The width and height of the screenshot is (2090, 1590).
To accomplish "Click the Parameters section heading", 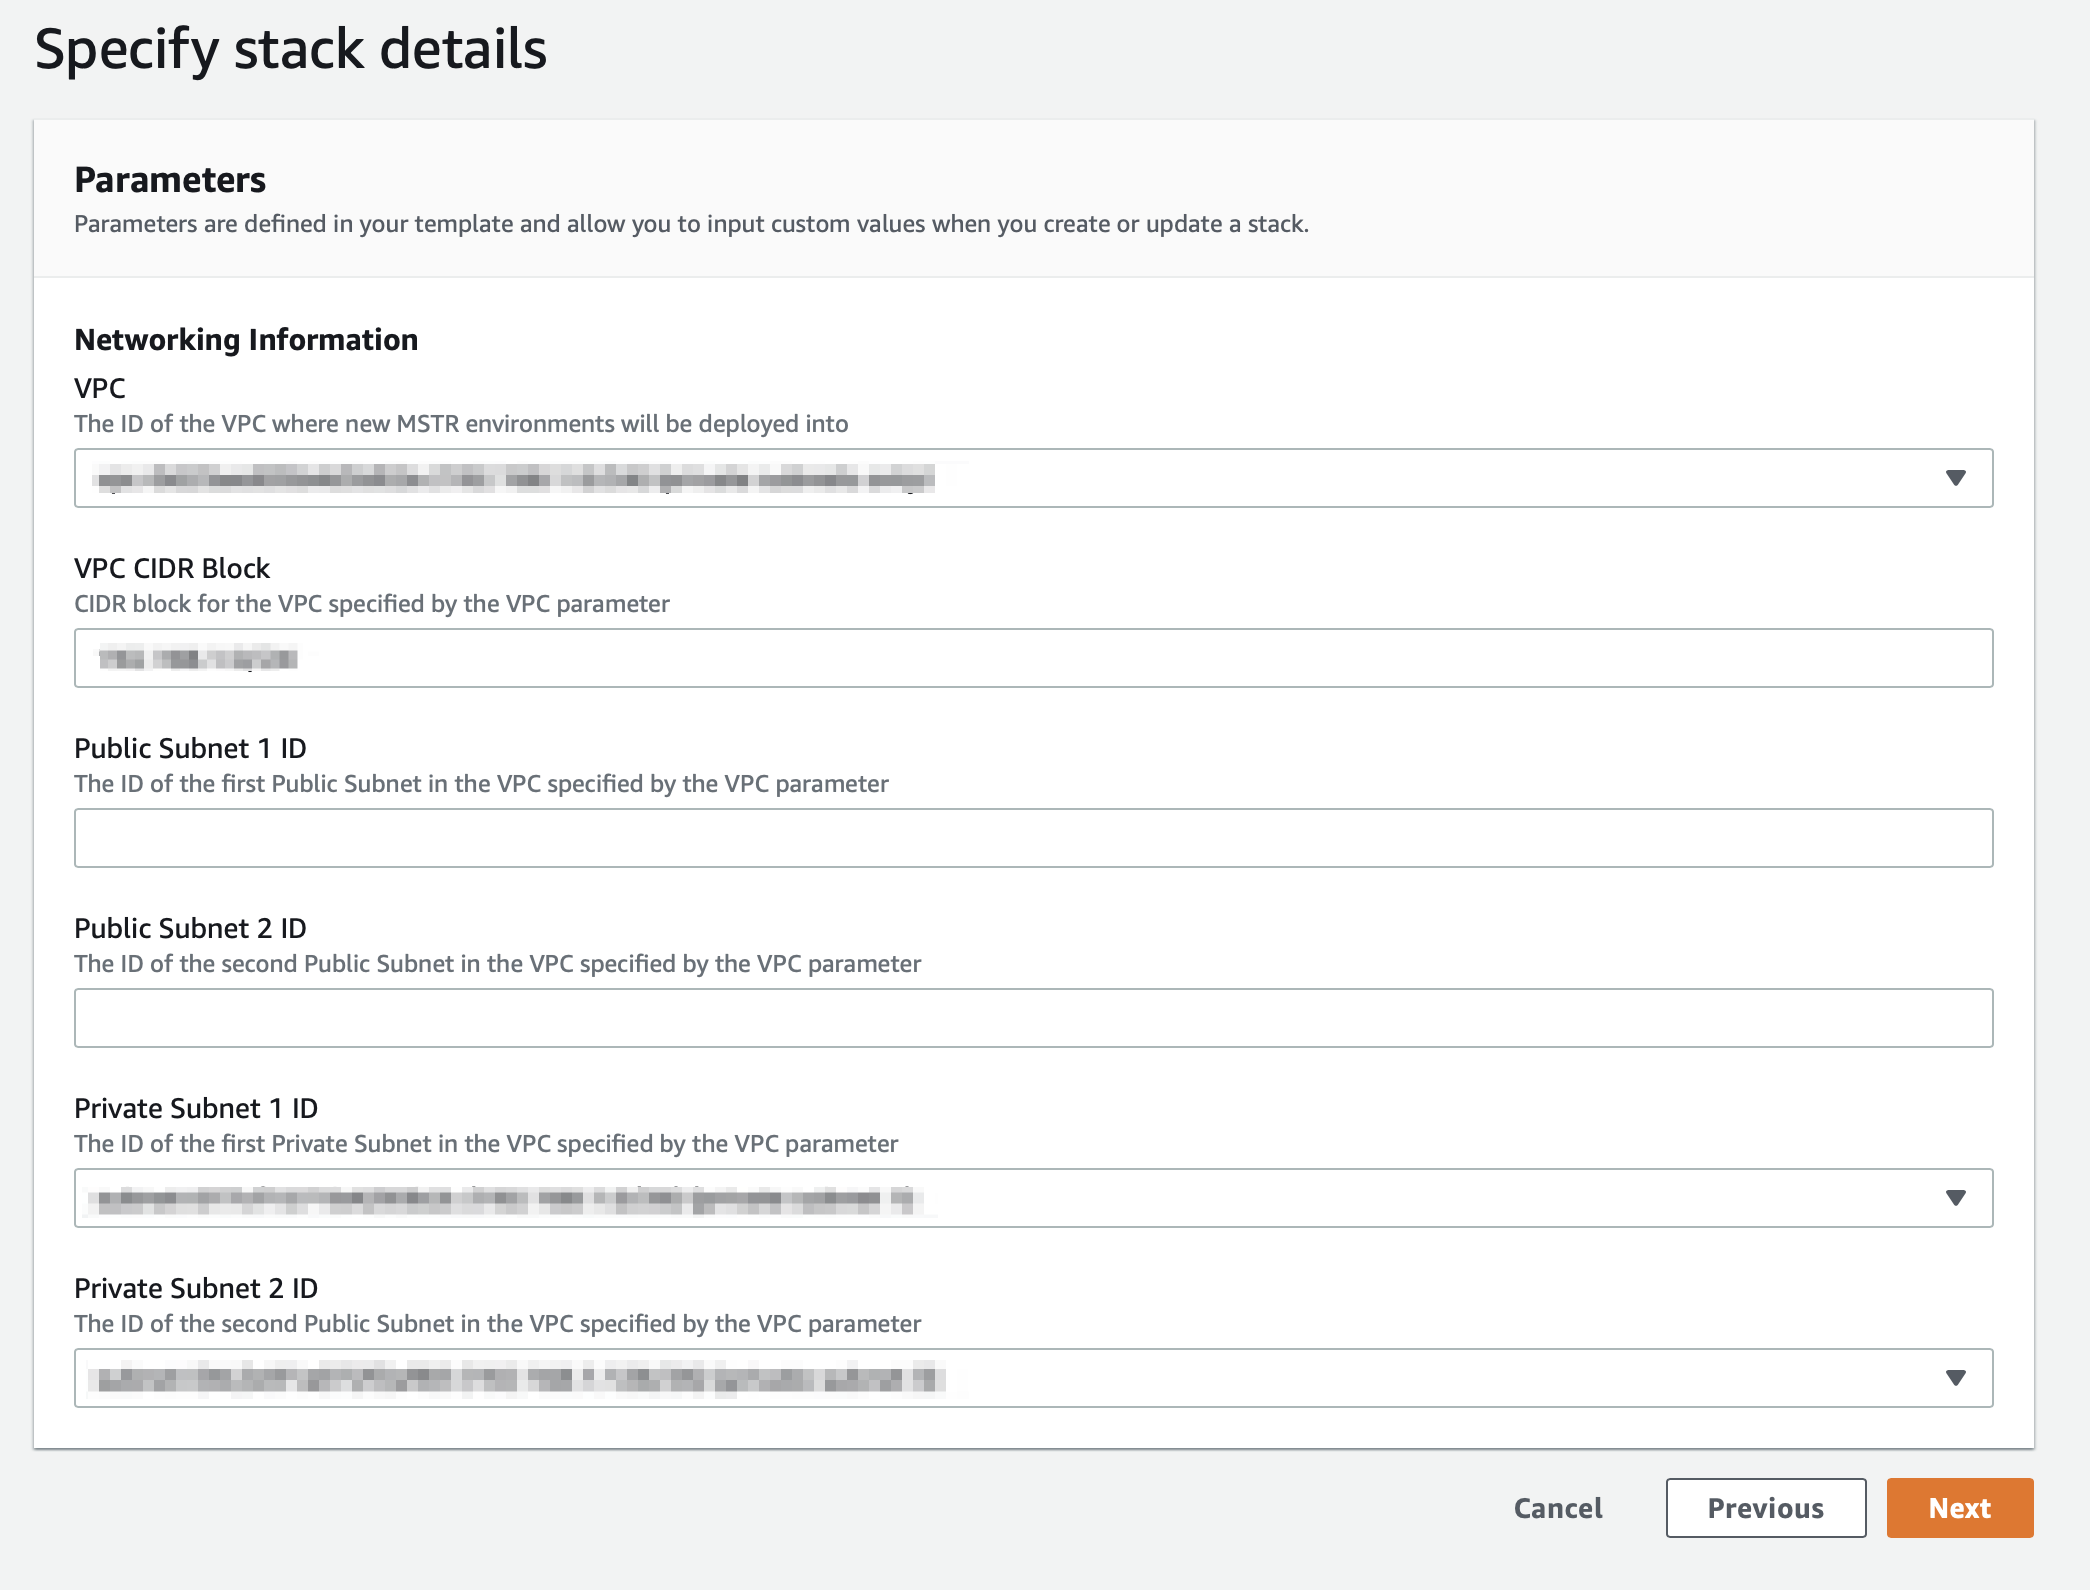I will coord(170,180).
